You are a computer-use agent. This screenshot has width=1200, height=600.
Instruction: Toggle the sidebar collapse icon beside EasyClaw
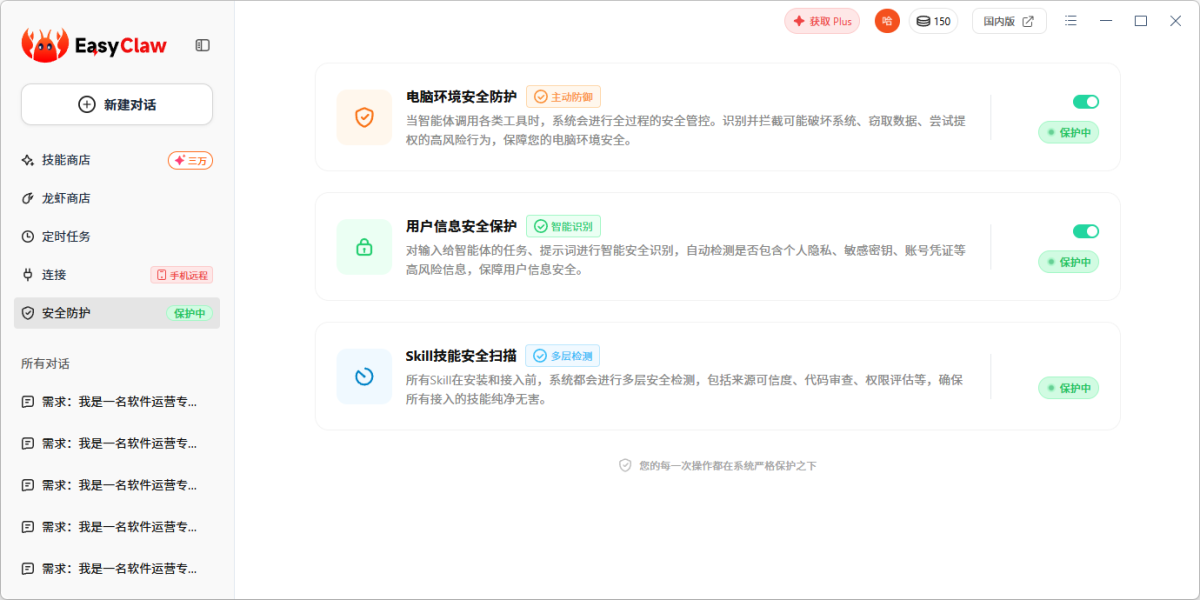(x=203, y=45)
